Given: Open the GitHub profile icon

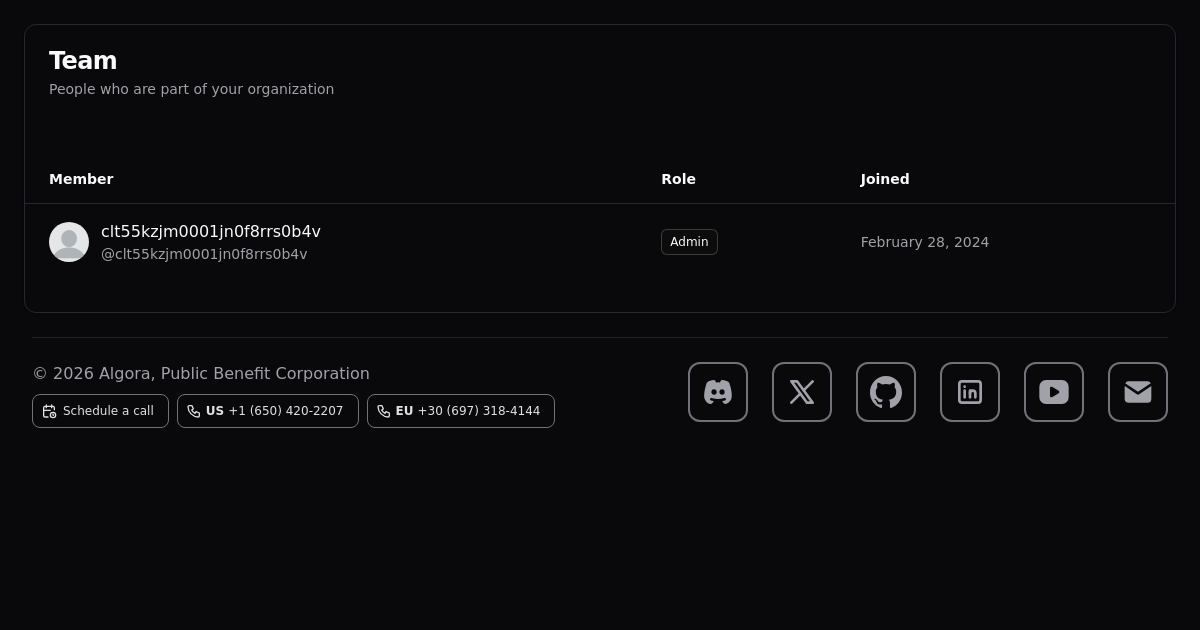Looking at the screenshot, I should coord(885,392).
